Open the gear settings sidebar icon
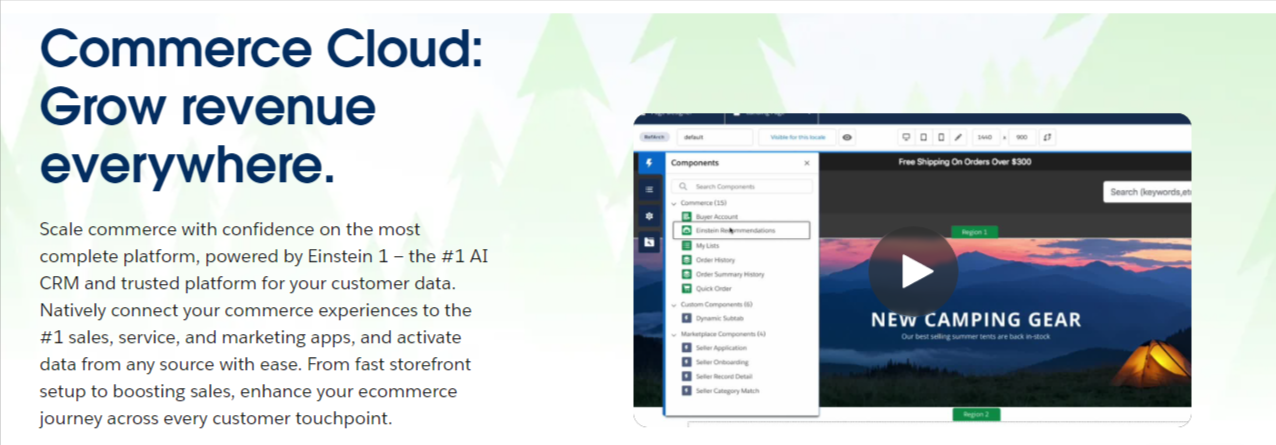 click(648, 215)
